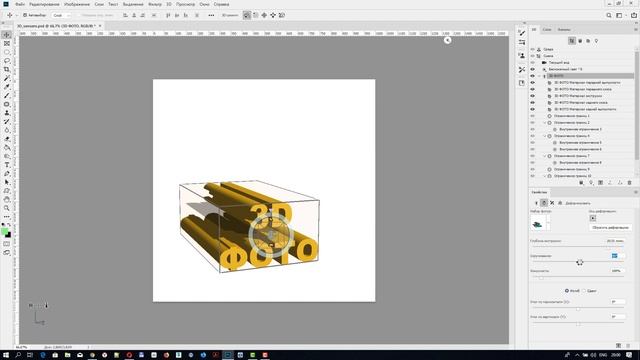
Task: Choose the Scale 3D object mode icon
Action: [x=282, y=15]
